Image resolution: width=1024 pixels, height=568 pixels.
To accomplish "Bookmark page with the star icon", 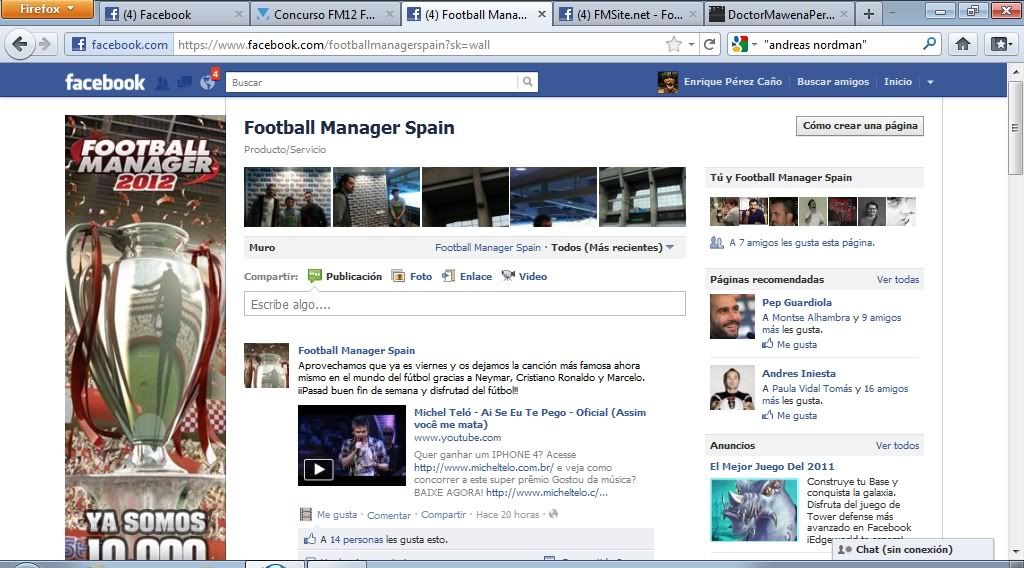I will click(x=673, y=44).
